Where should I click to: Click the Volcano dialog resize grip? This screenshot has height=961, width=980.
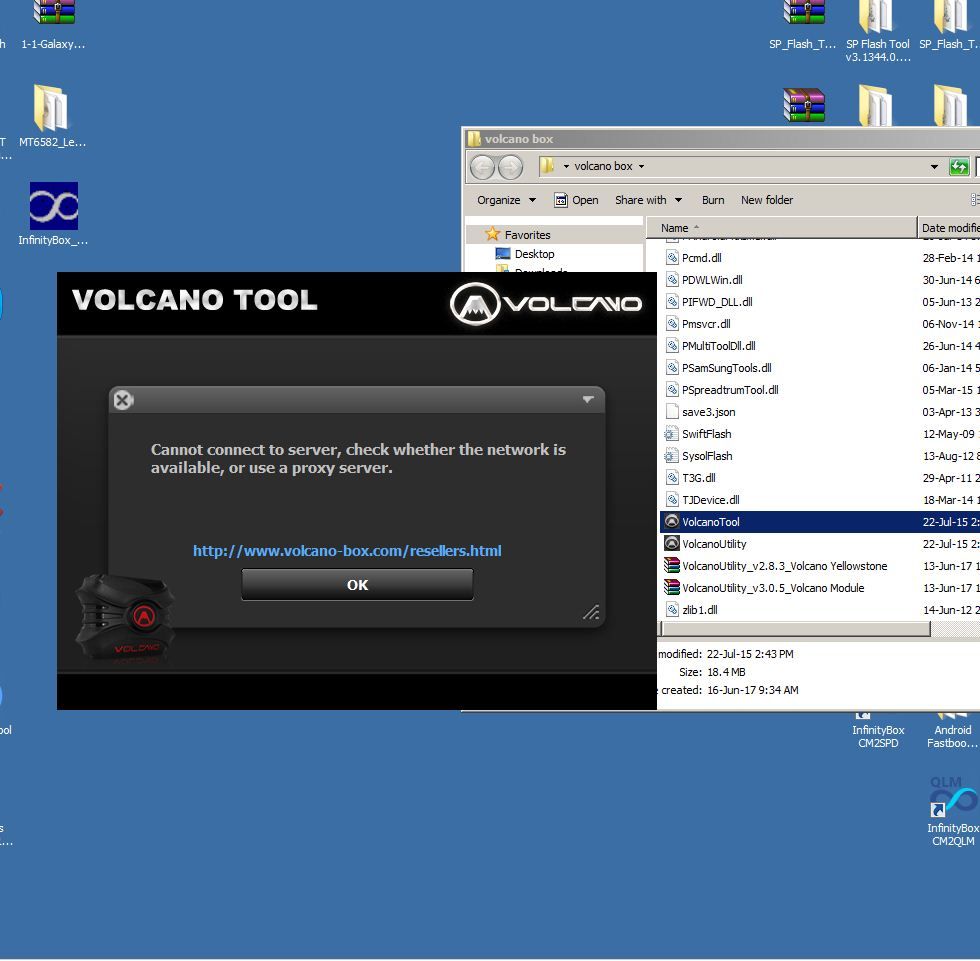[x=591, y=612]
